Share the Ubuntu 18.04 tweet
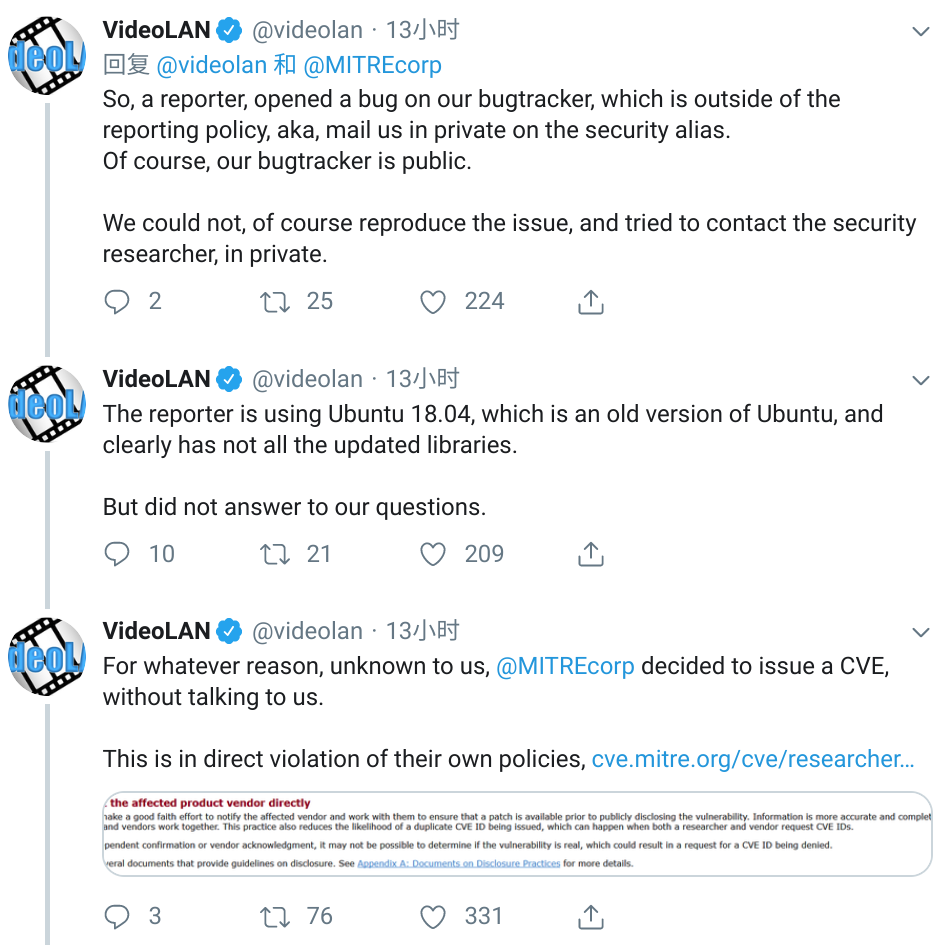The image size is (944, 945). point(591,554)
